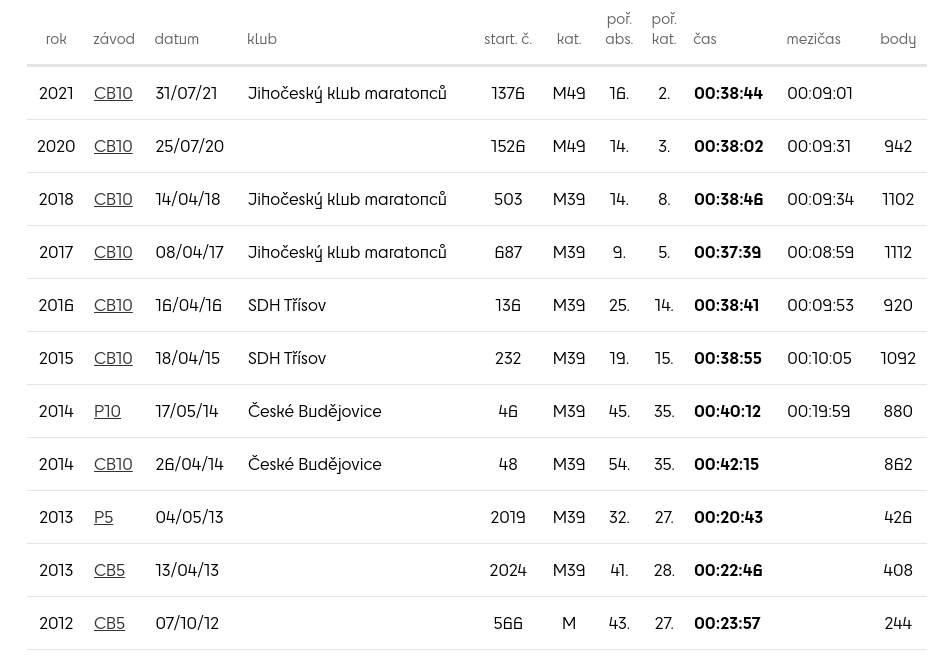Select the CB10 link in the 2016 row
Viewport: 940px width, 670px height.
[x=113, y=305]
